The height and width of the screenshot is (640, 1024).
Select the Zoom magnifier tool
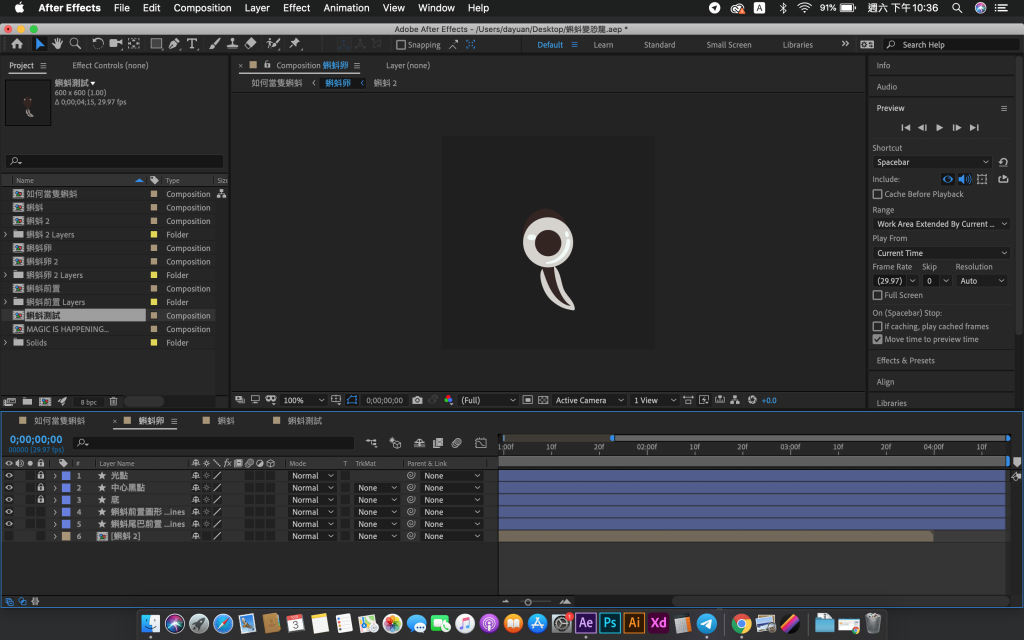pyautogui.click(x=75, y=44)
